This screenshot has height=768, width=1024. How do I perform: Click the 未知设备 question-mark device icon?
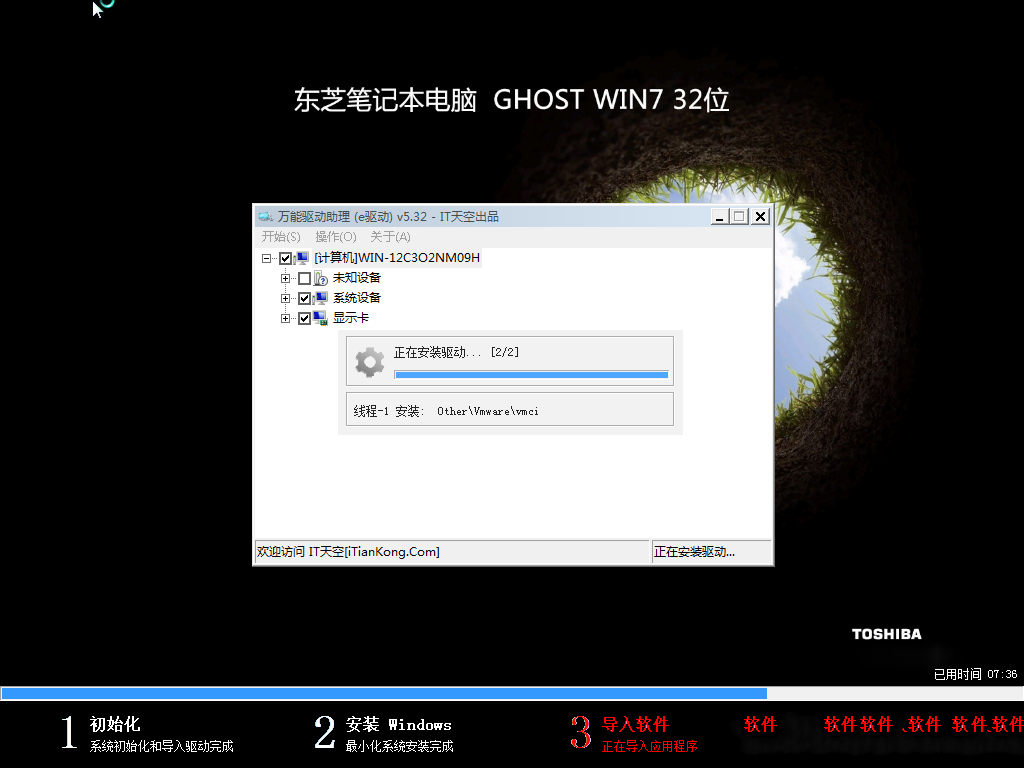pos(321,278)
